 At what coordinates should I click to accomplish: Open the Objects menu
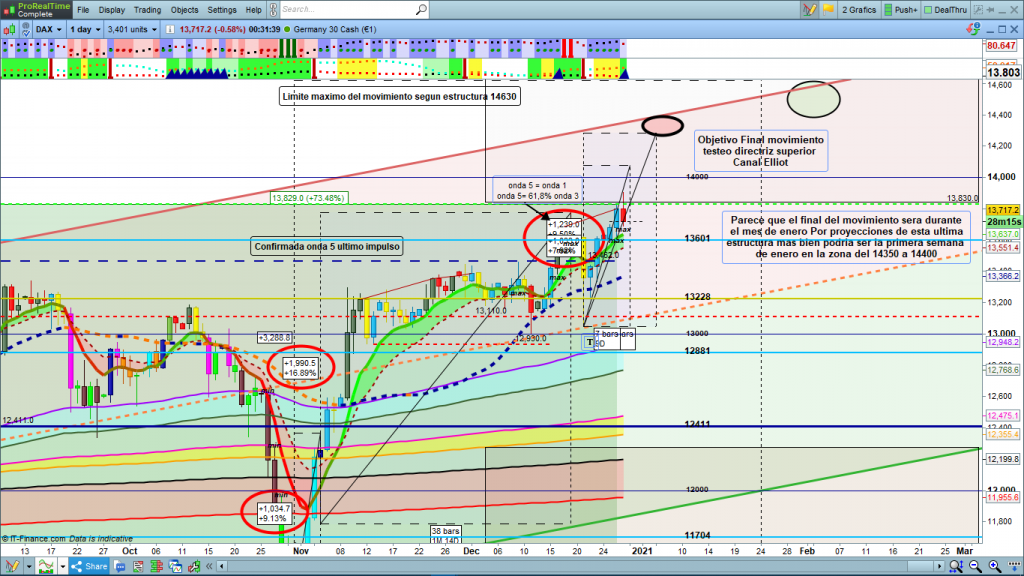click(185, 9)
